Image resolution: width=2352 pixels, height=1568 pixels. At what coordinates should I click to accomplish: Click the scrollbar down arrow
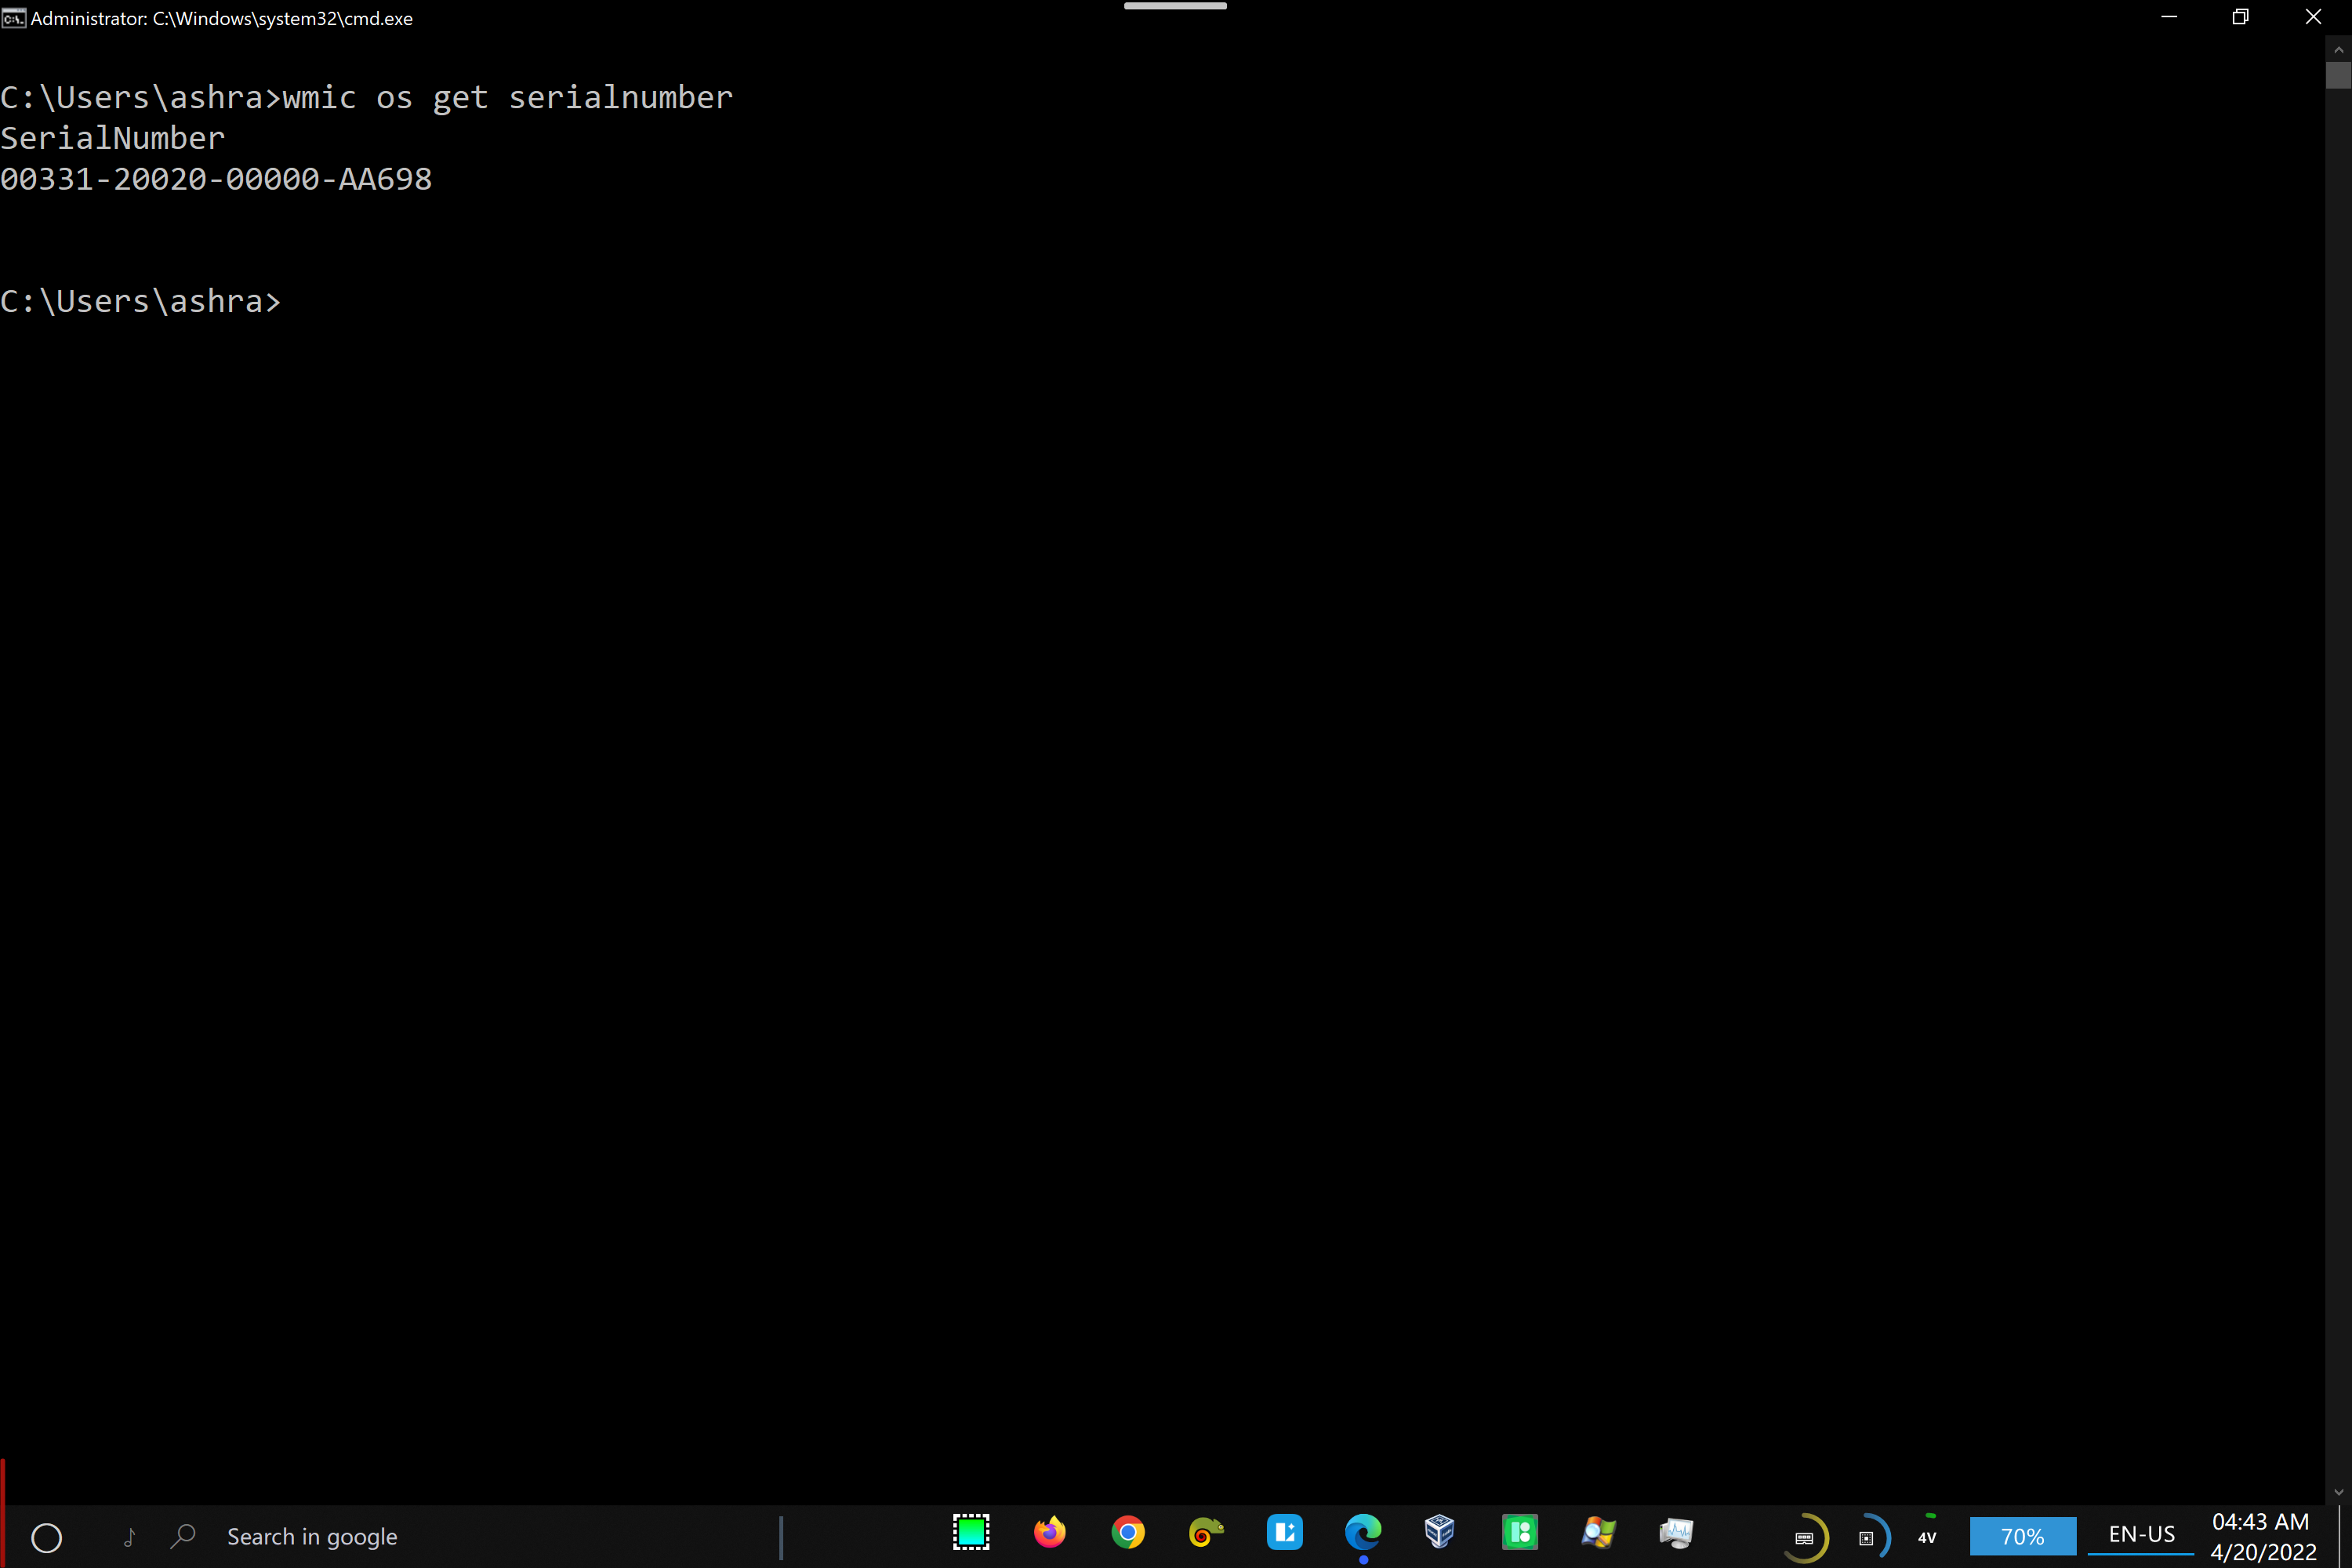(2338, 1492)
